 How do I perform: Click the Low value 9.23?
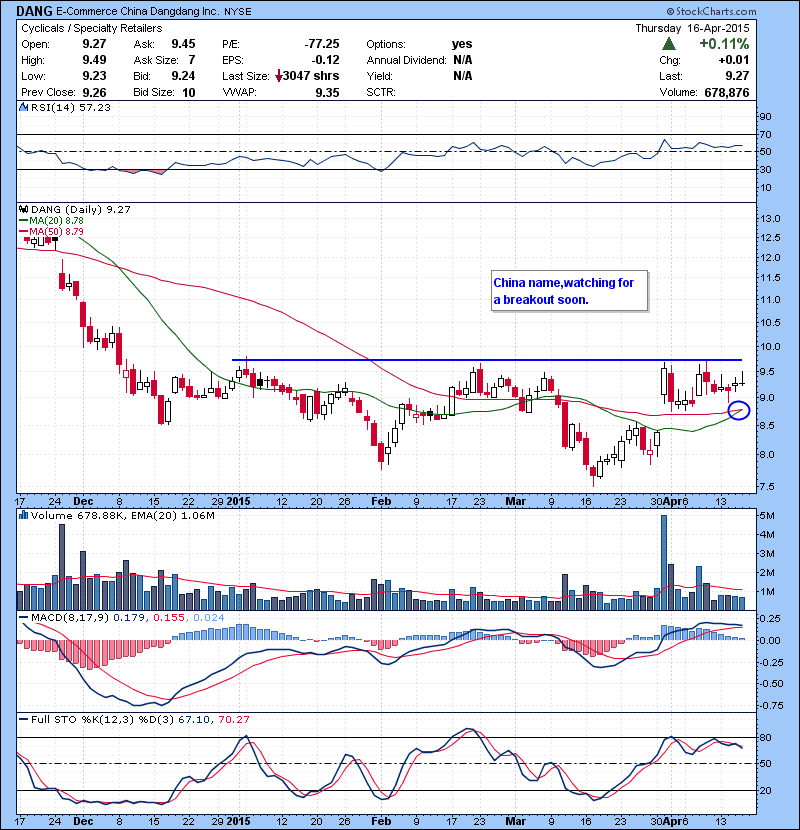coord(94,76)
